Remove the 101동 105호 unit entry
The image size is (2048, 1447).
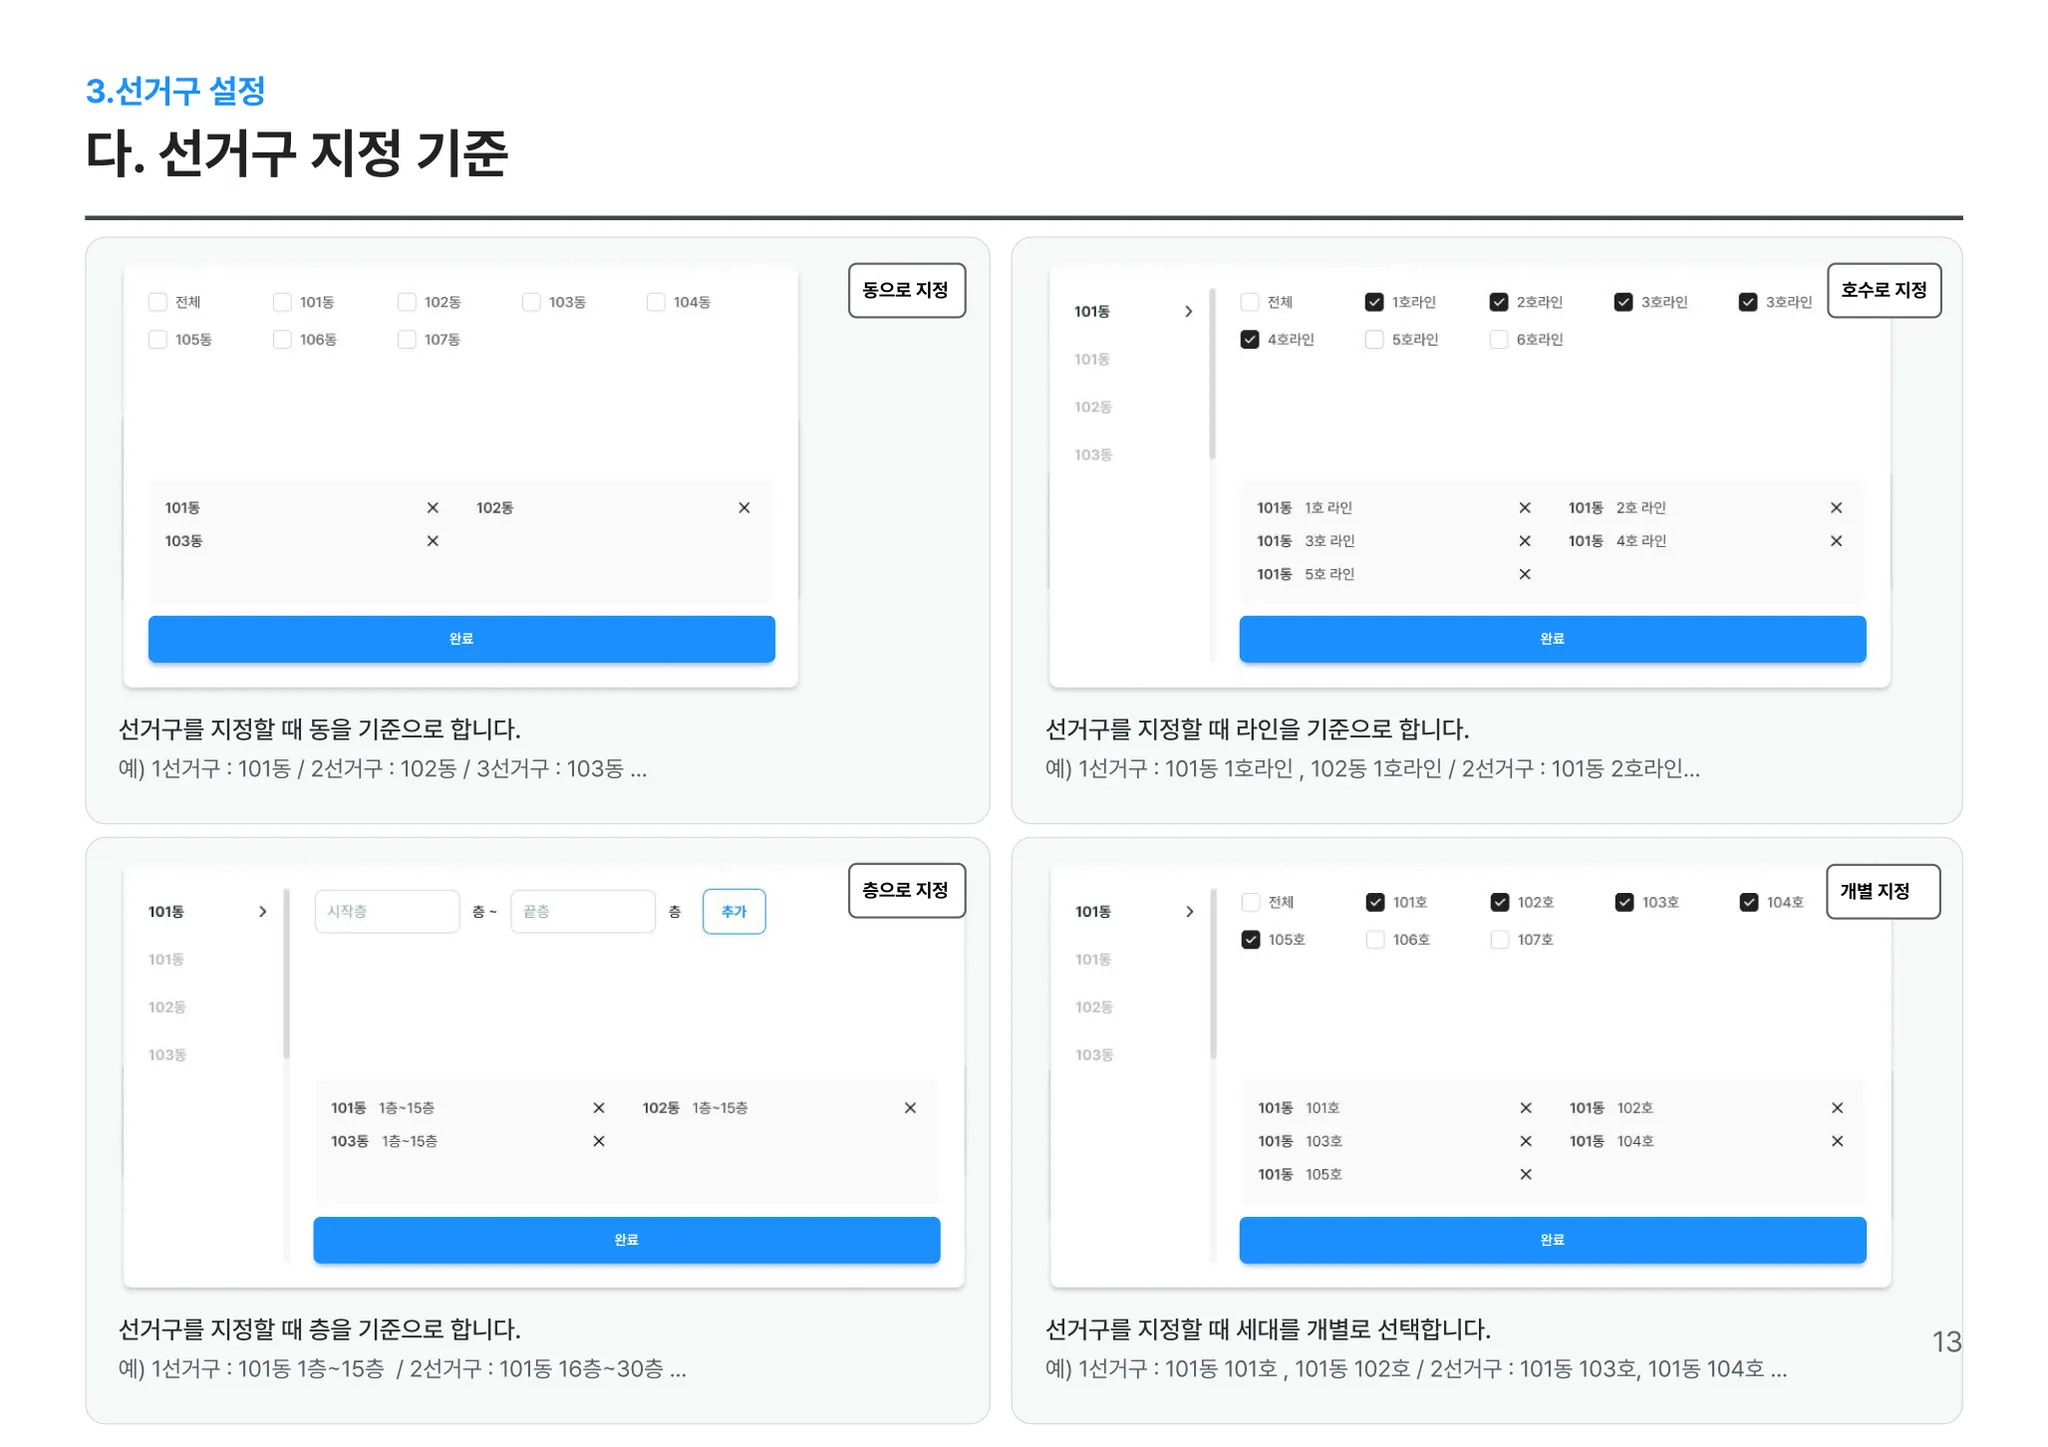[x=1526, y=1174]
